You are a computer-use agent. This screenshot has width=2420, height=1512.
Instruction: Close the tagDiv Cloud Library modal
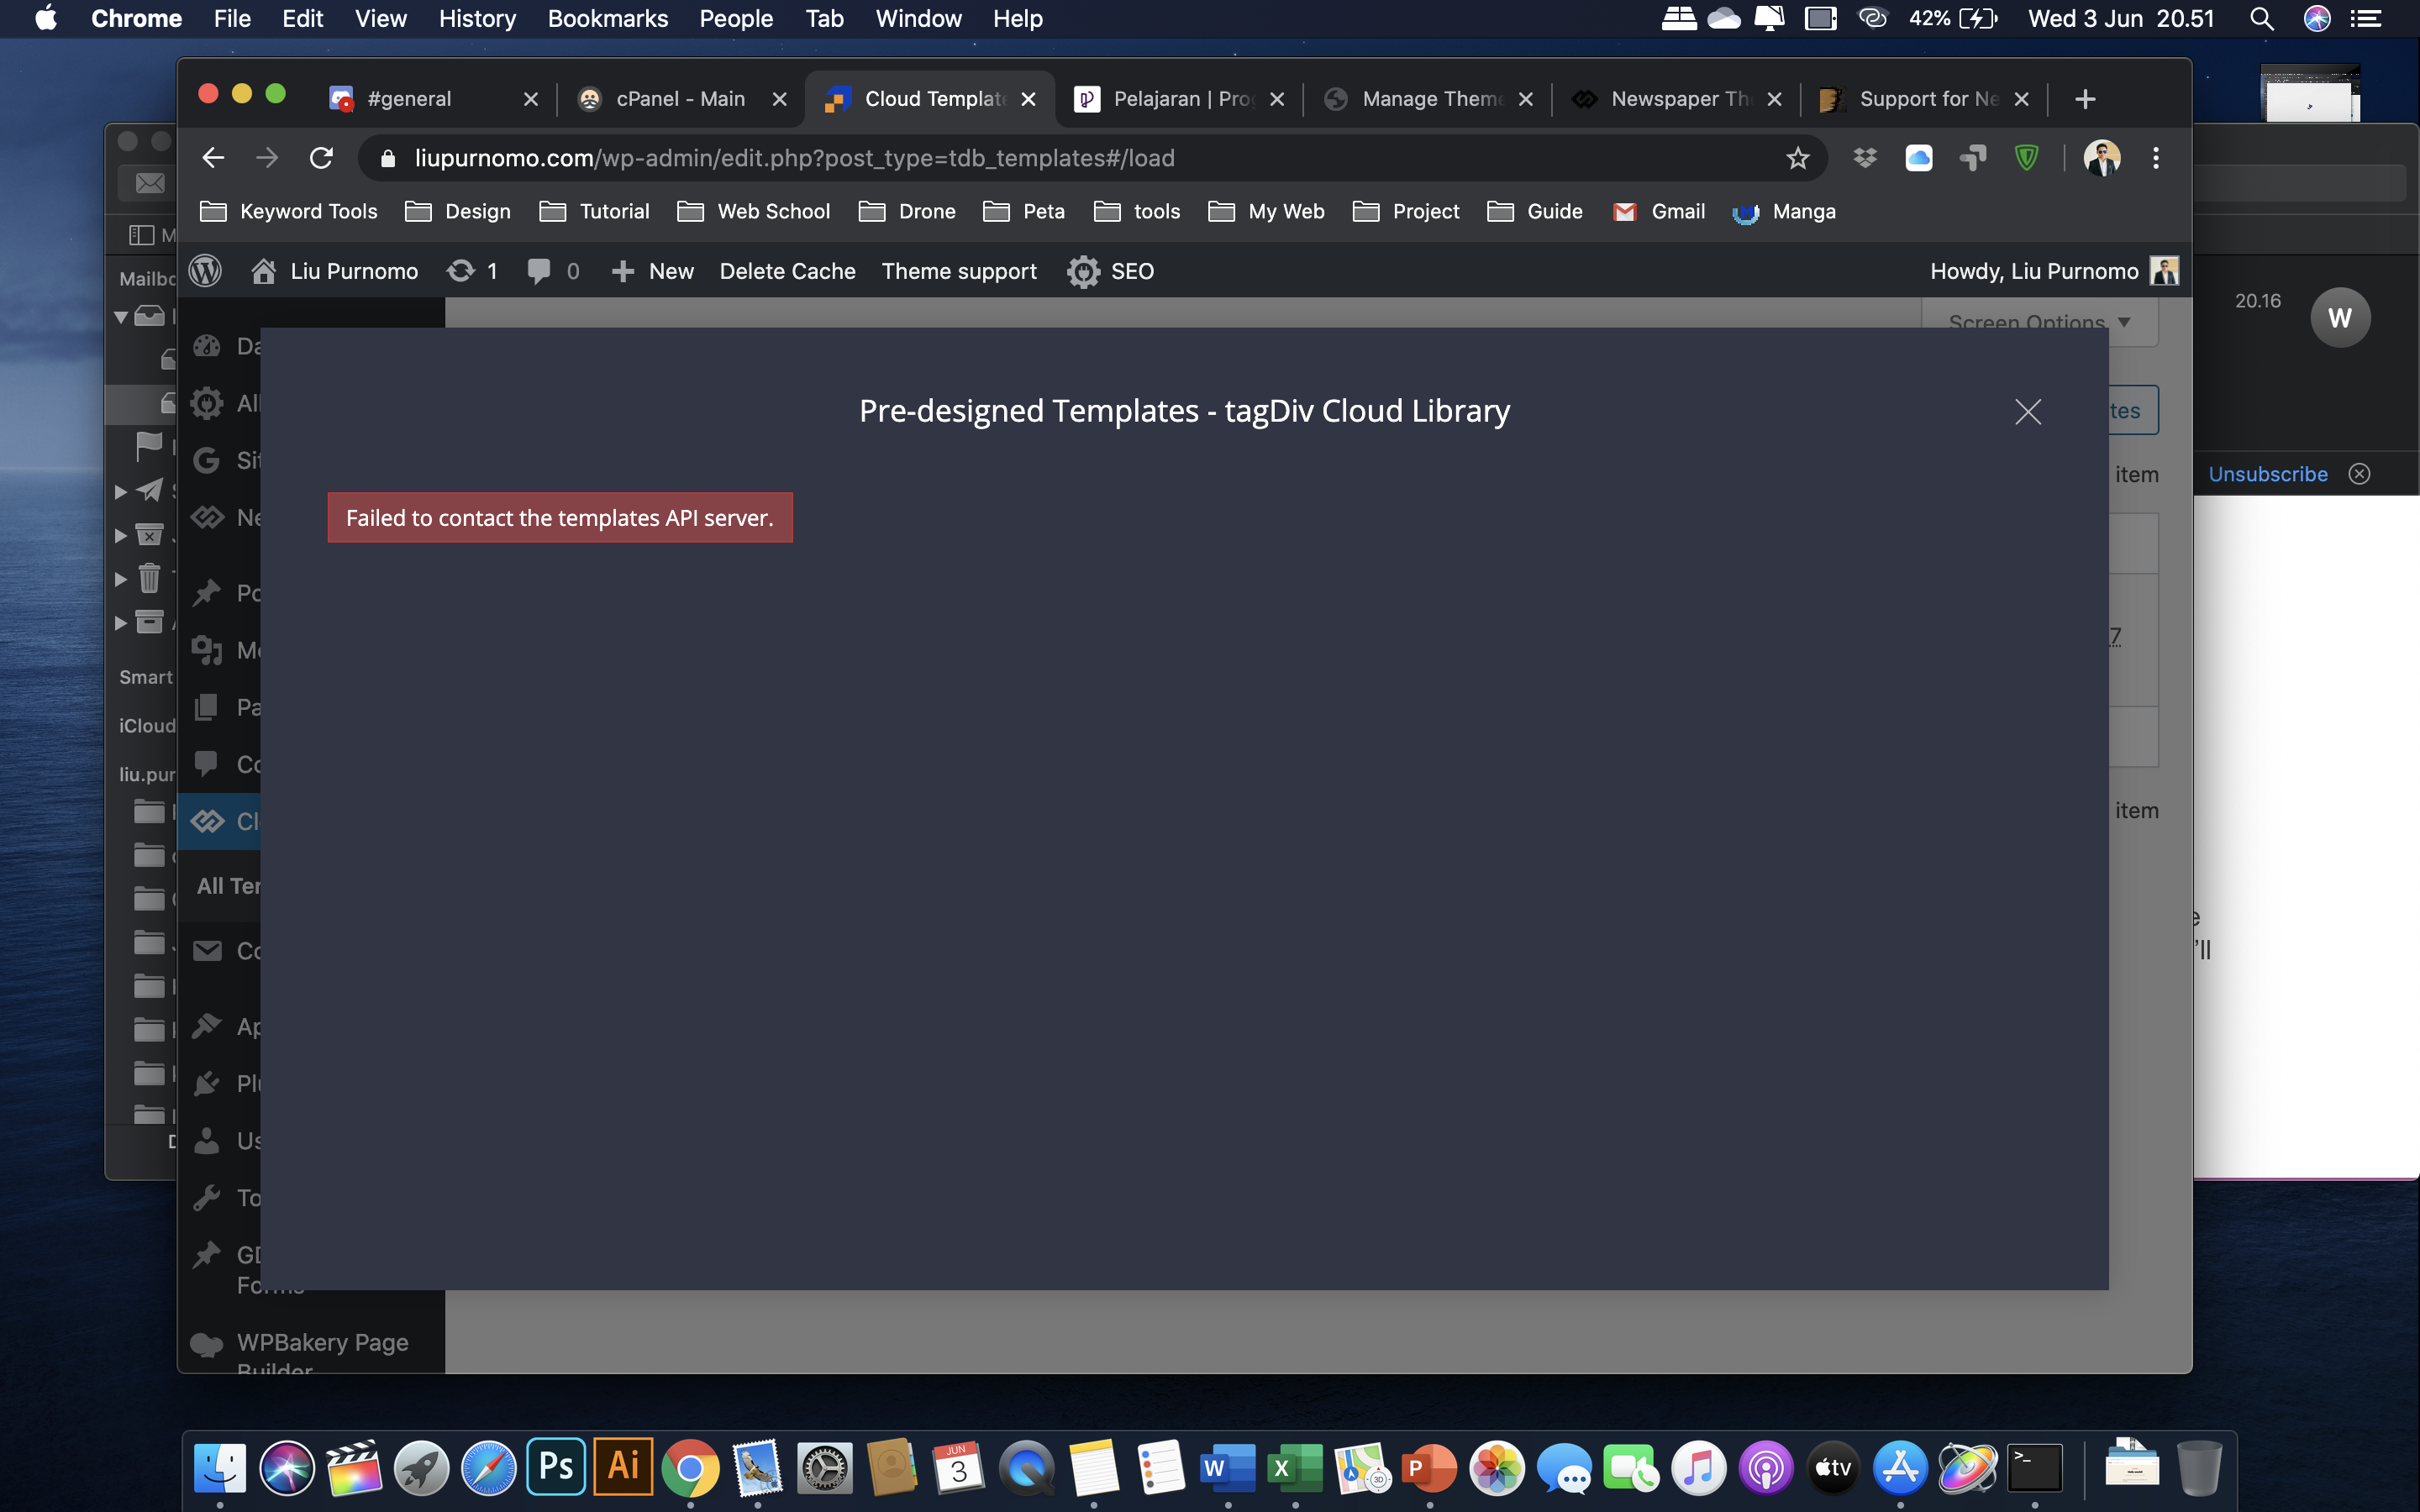point(2027,412)
